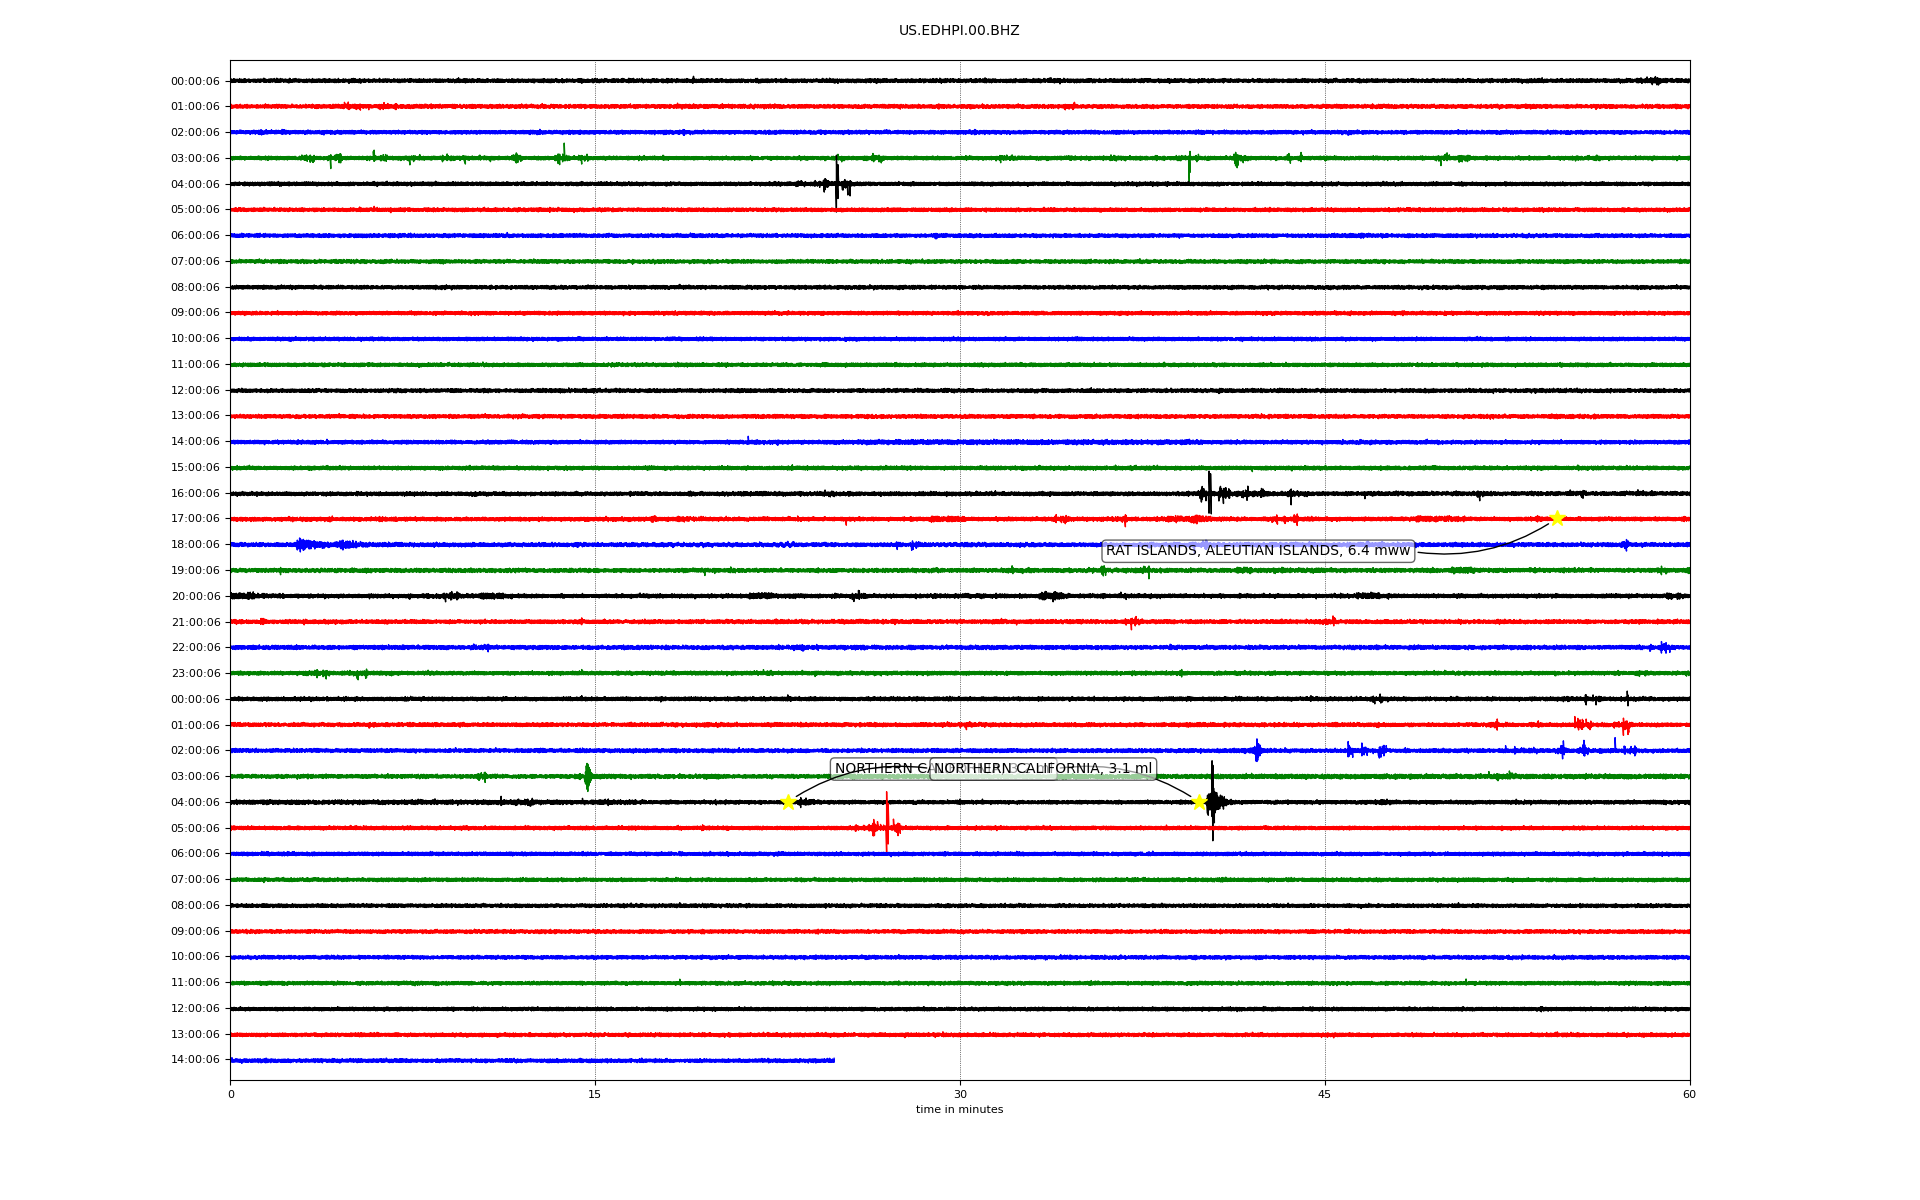Screen dimensions: 1920x1200
Task: Click the 0 tick label on the x-axis
Action: tap(231, 1094)
